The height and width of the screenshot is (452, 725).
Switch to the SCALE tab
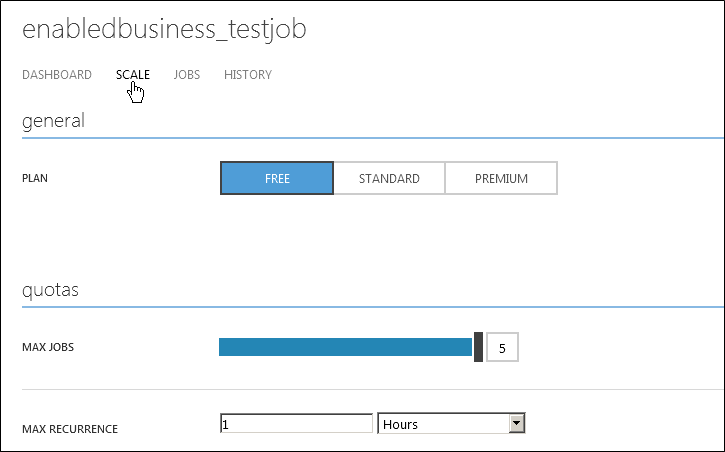pyautogui.click(x=133, y=75)
